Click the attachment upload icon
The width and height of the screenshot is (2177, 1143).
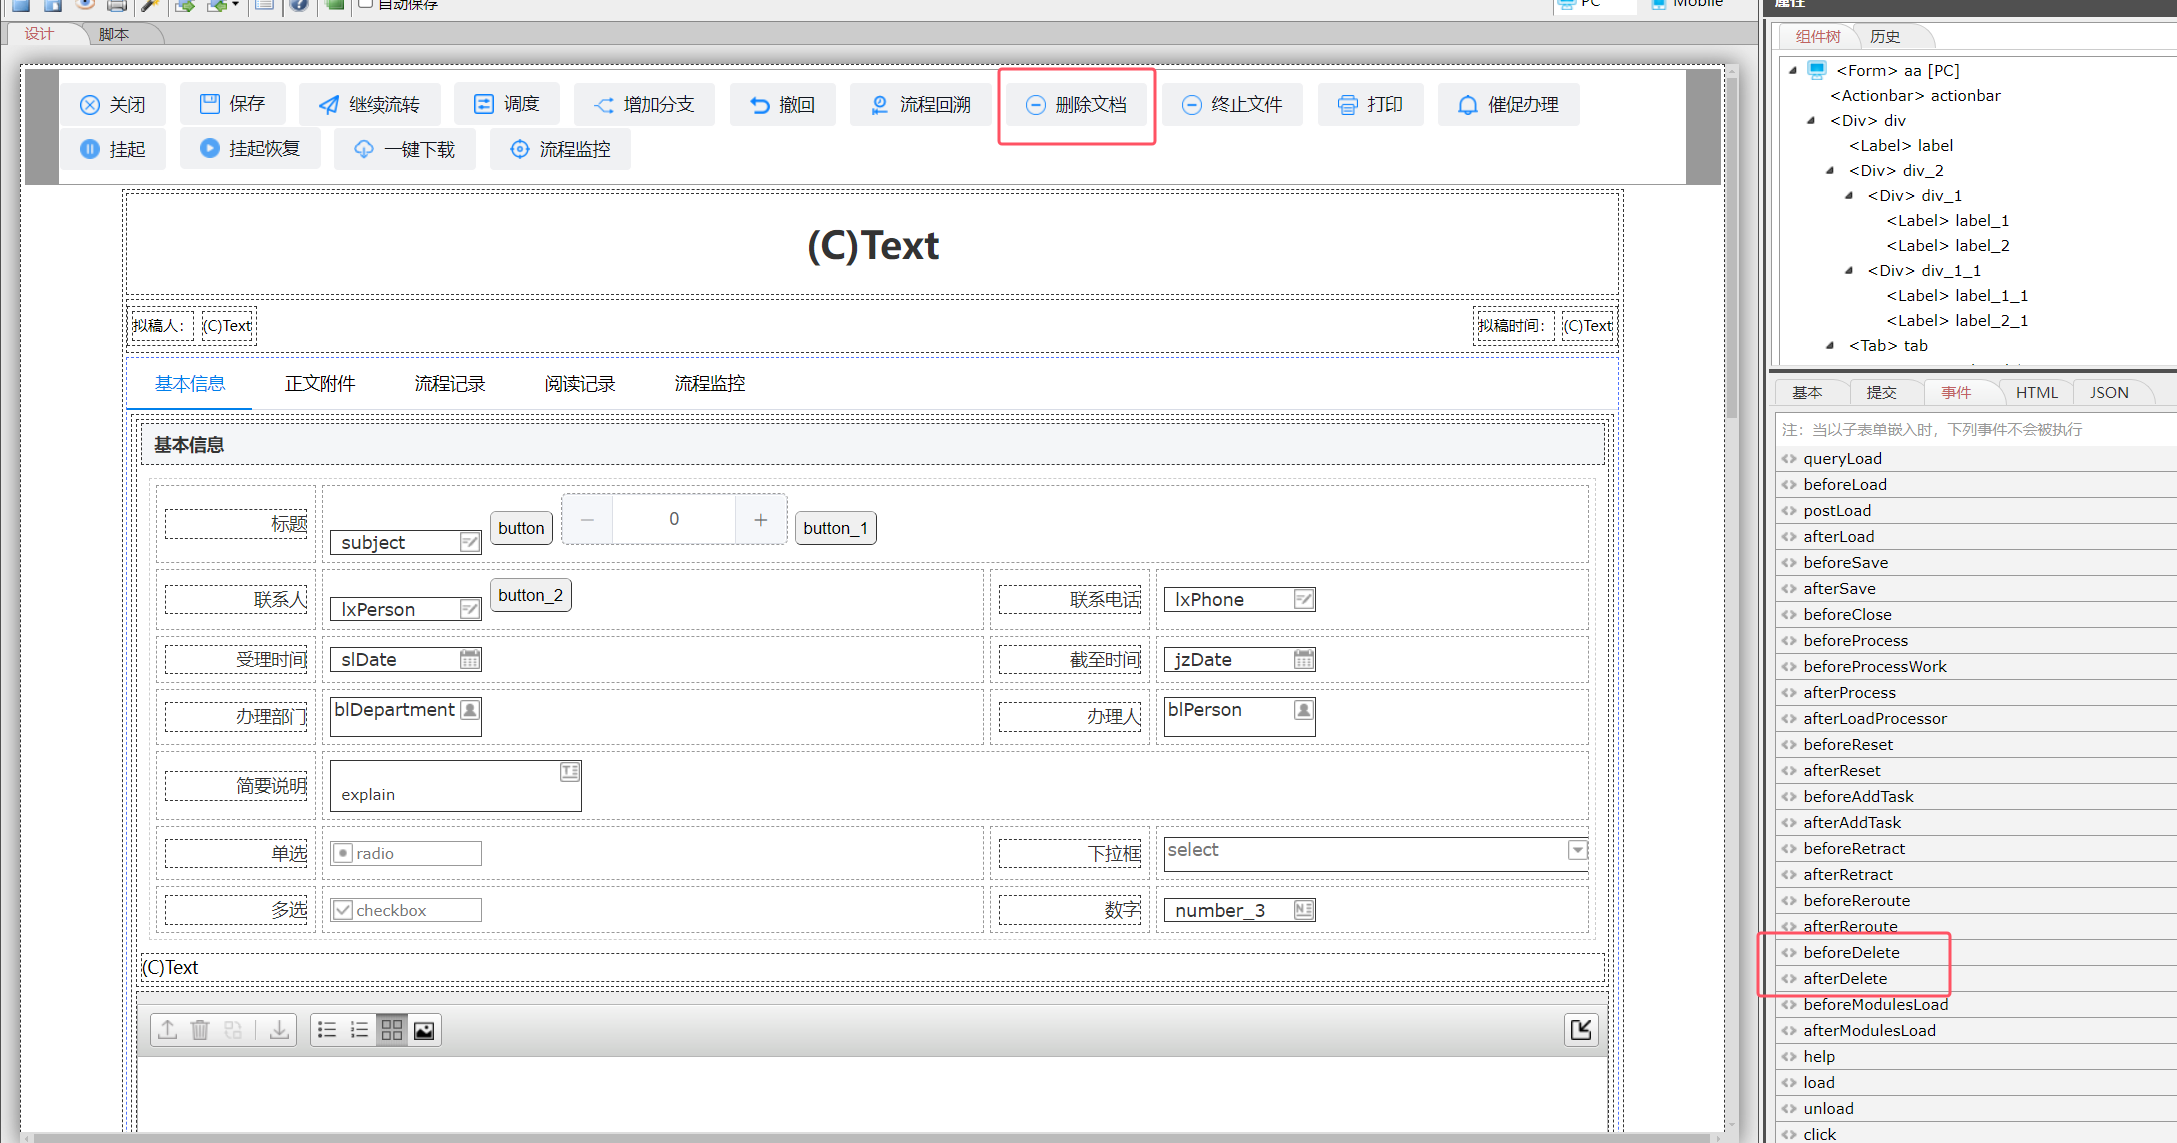click(x=168, y=1030)
